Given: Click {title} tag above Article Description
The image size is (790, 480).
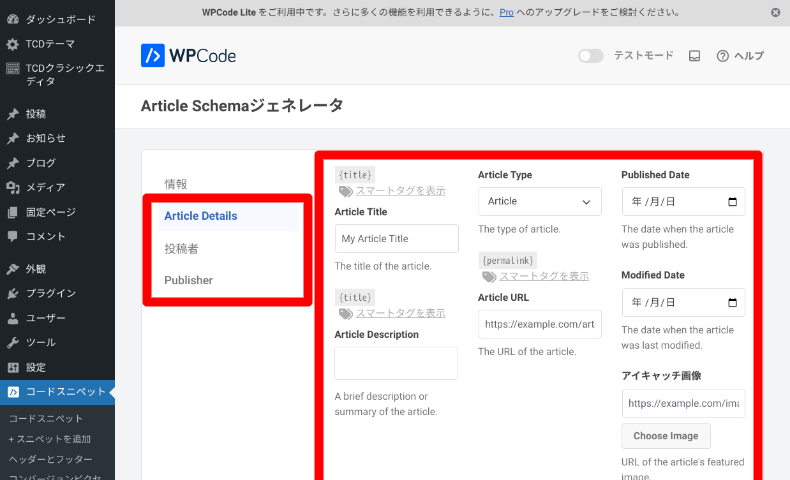Looking at the screenshot, I should click(355, 297).
